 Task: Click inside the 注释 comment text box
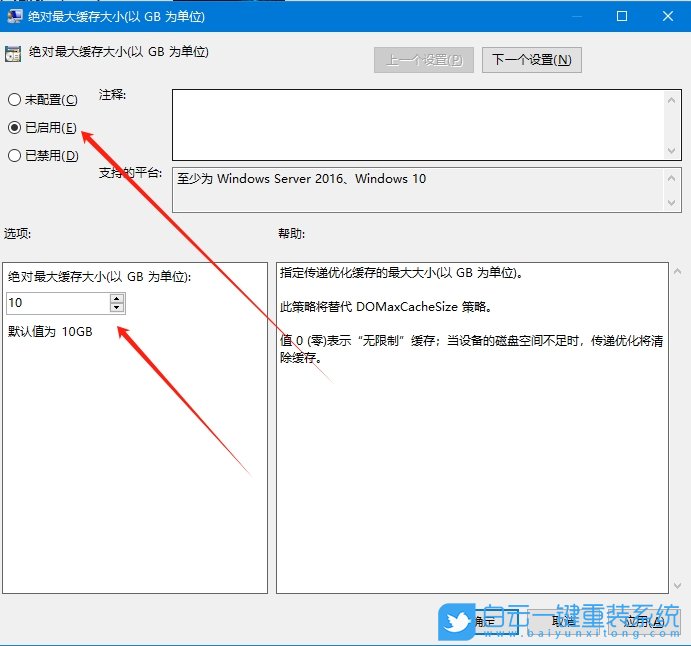pos(418,125)
